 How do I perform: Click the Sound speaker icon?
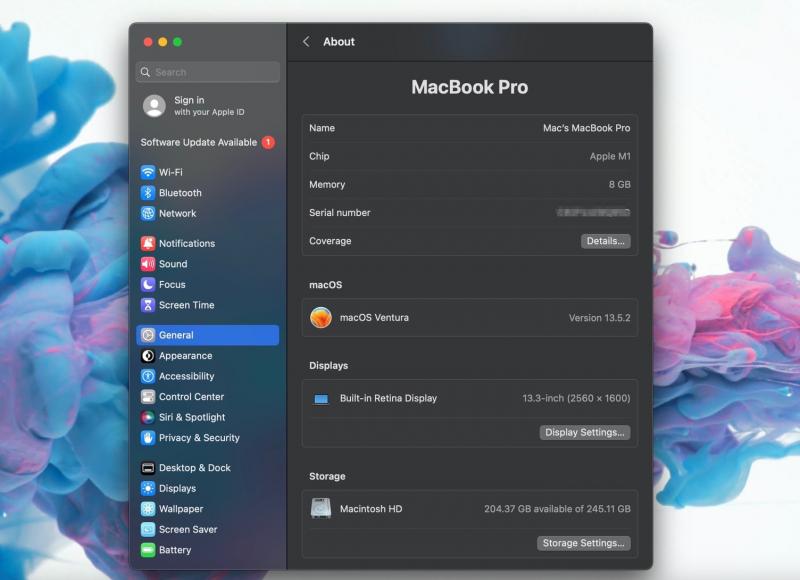[x=148, y=264]
